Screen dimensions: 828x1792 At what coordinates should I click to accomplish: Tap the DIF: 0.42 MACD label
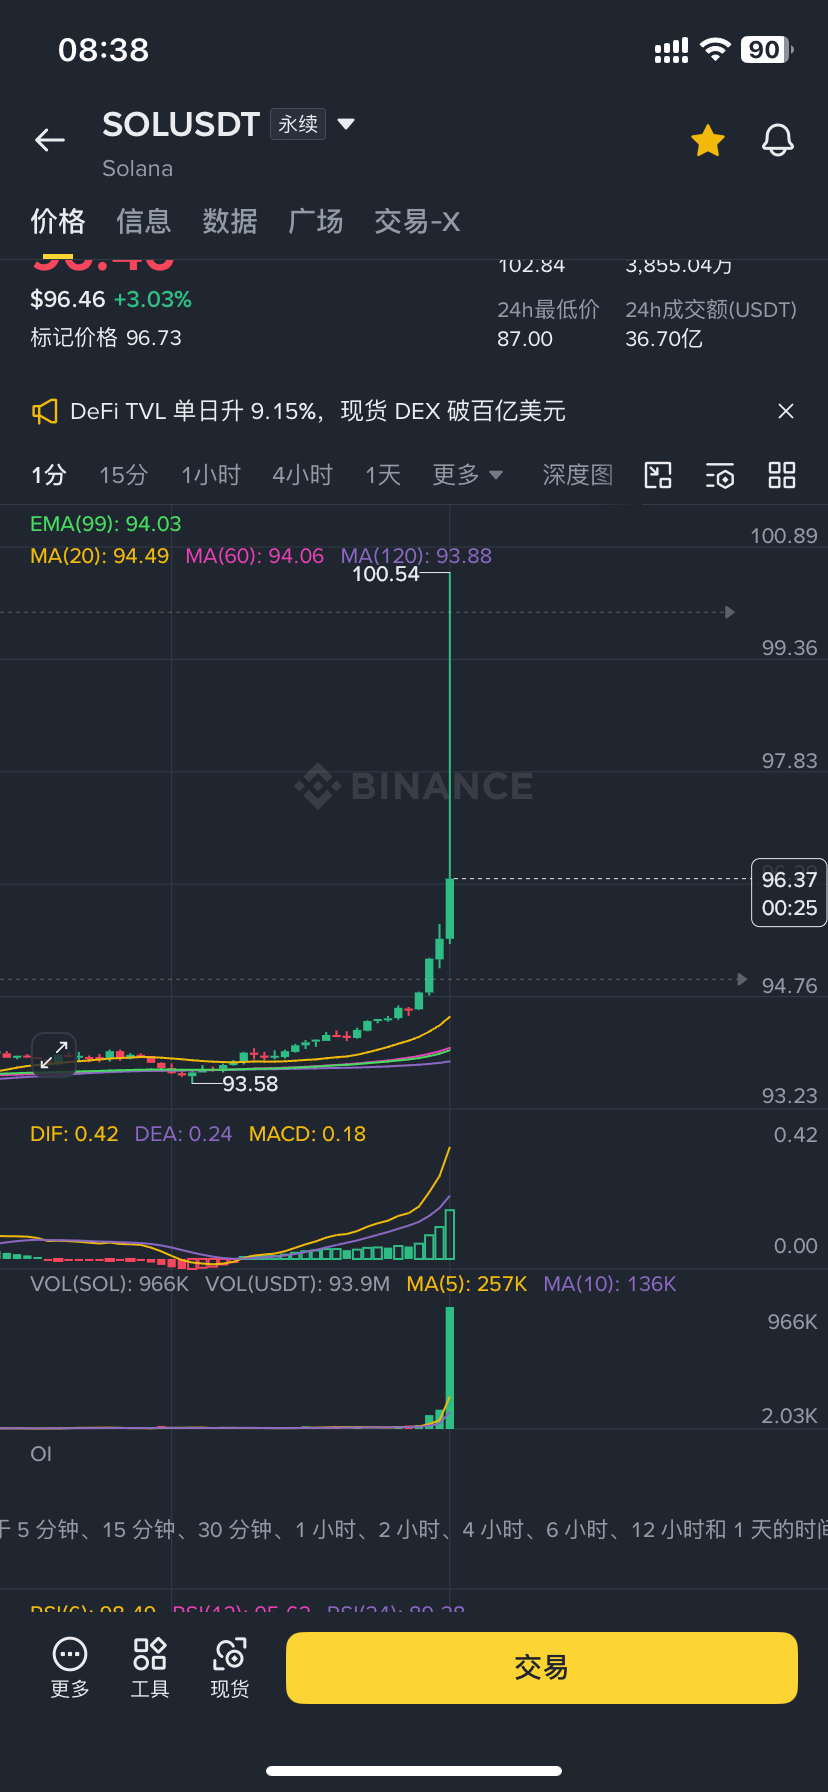point(74,1134)
